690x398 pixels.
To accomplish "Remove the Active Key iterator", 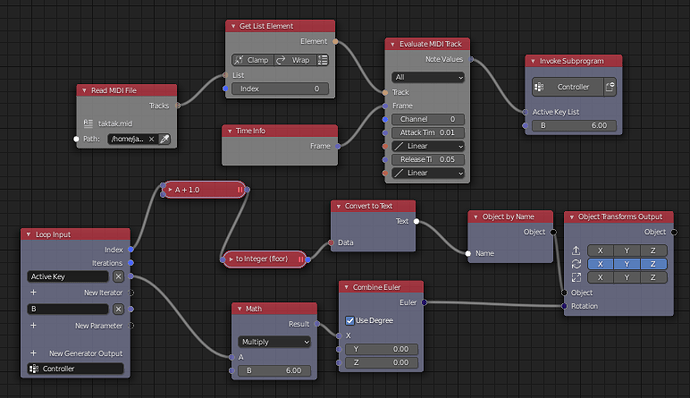I will (x=118, y=276).
